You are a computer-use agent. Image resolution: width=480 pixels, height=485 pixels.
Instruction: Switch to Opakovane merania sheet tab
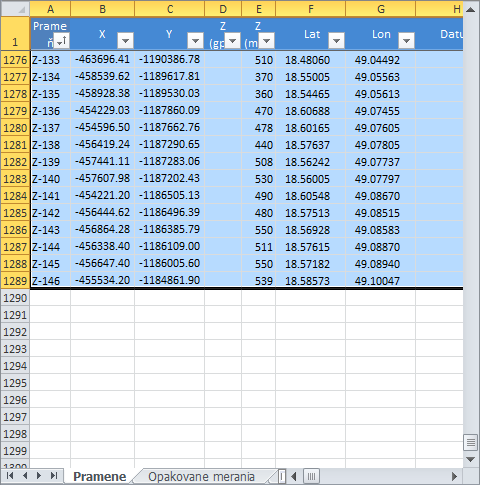[x=201, y=477]
